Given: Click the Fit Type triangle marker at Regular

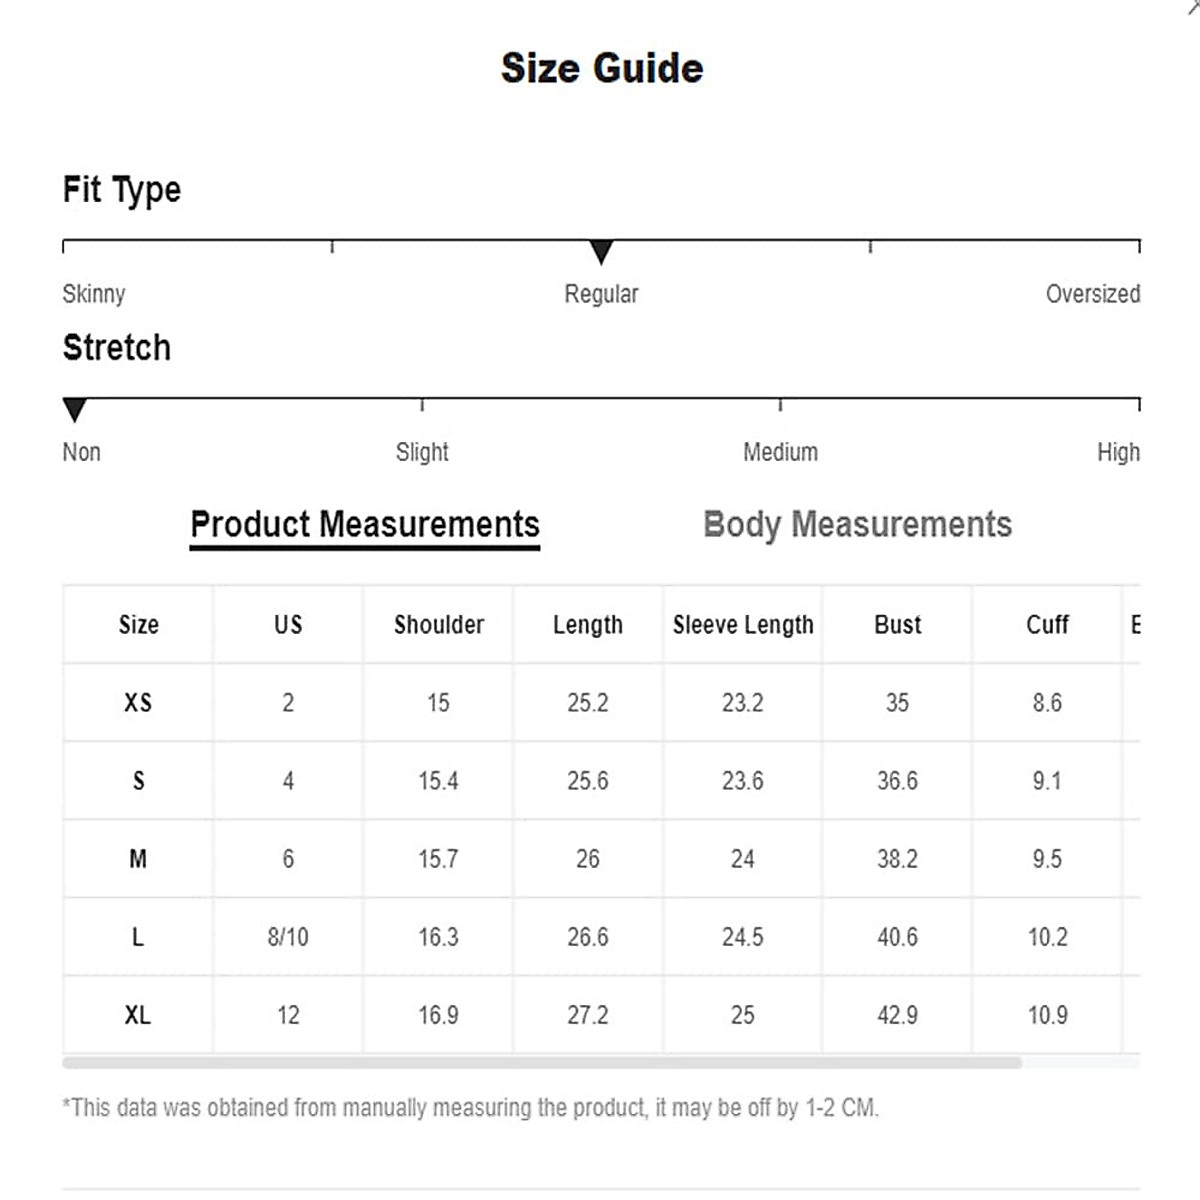Looking at the screenshot, I should [x=601, y=251].
